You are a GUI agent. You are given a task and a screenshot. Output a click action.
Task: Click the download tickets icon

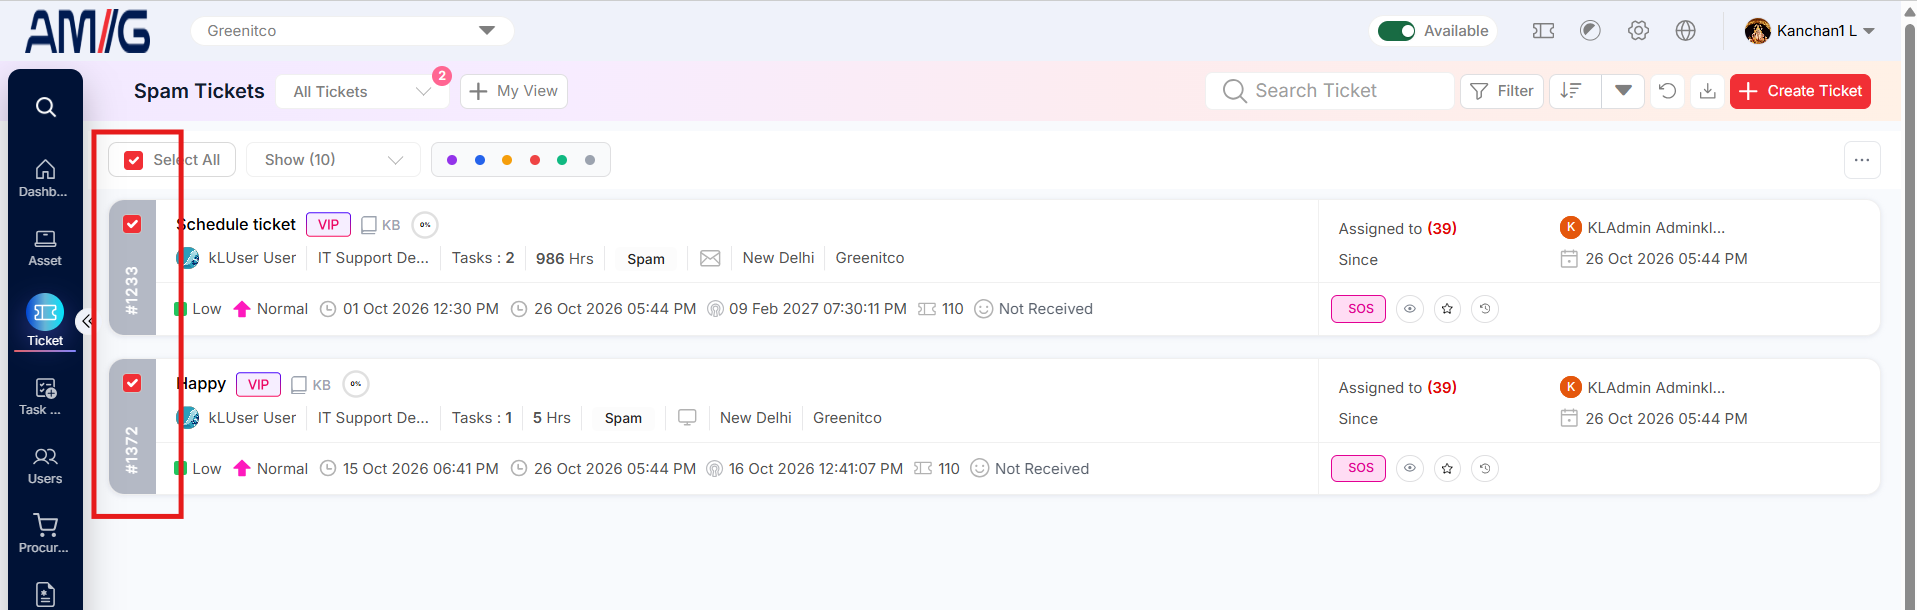pyautogui.click(x=1708, y=91)
